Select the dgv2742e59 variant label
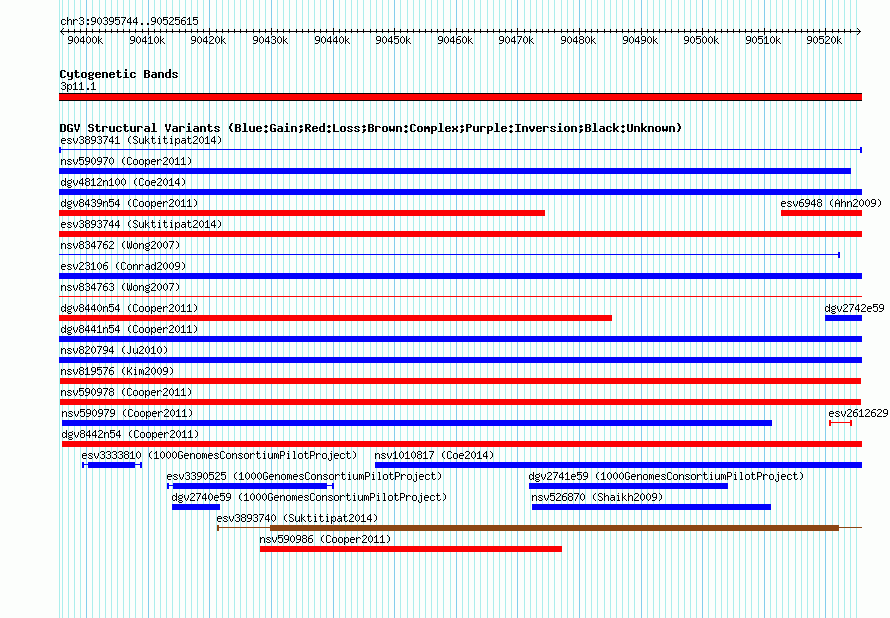This screenshot has height=618, width=890. coord(854,308)
